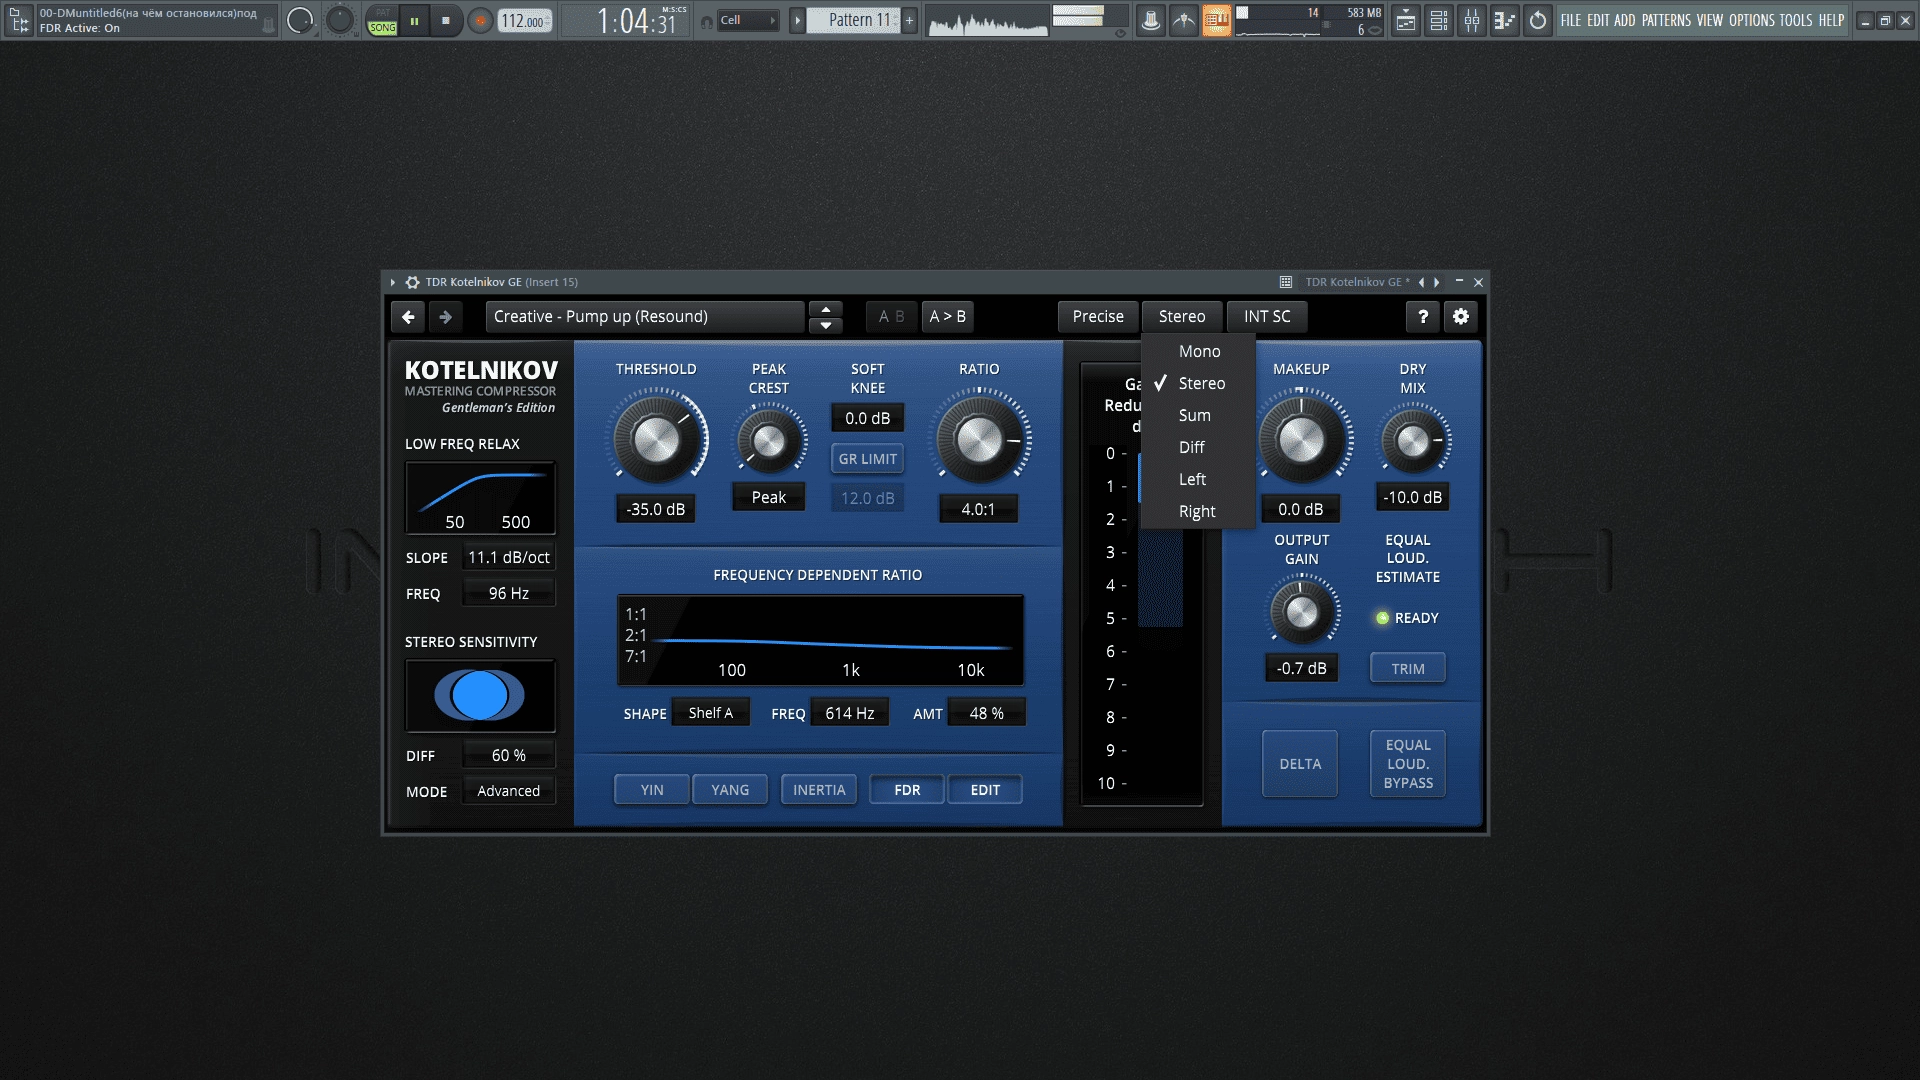Go to next preset with title bar right arrow

[x=1437, y=282]
